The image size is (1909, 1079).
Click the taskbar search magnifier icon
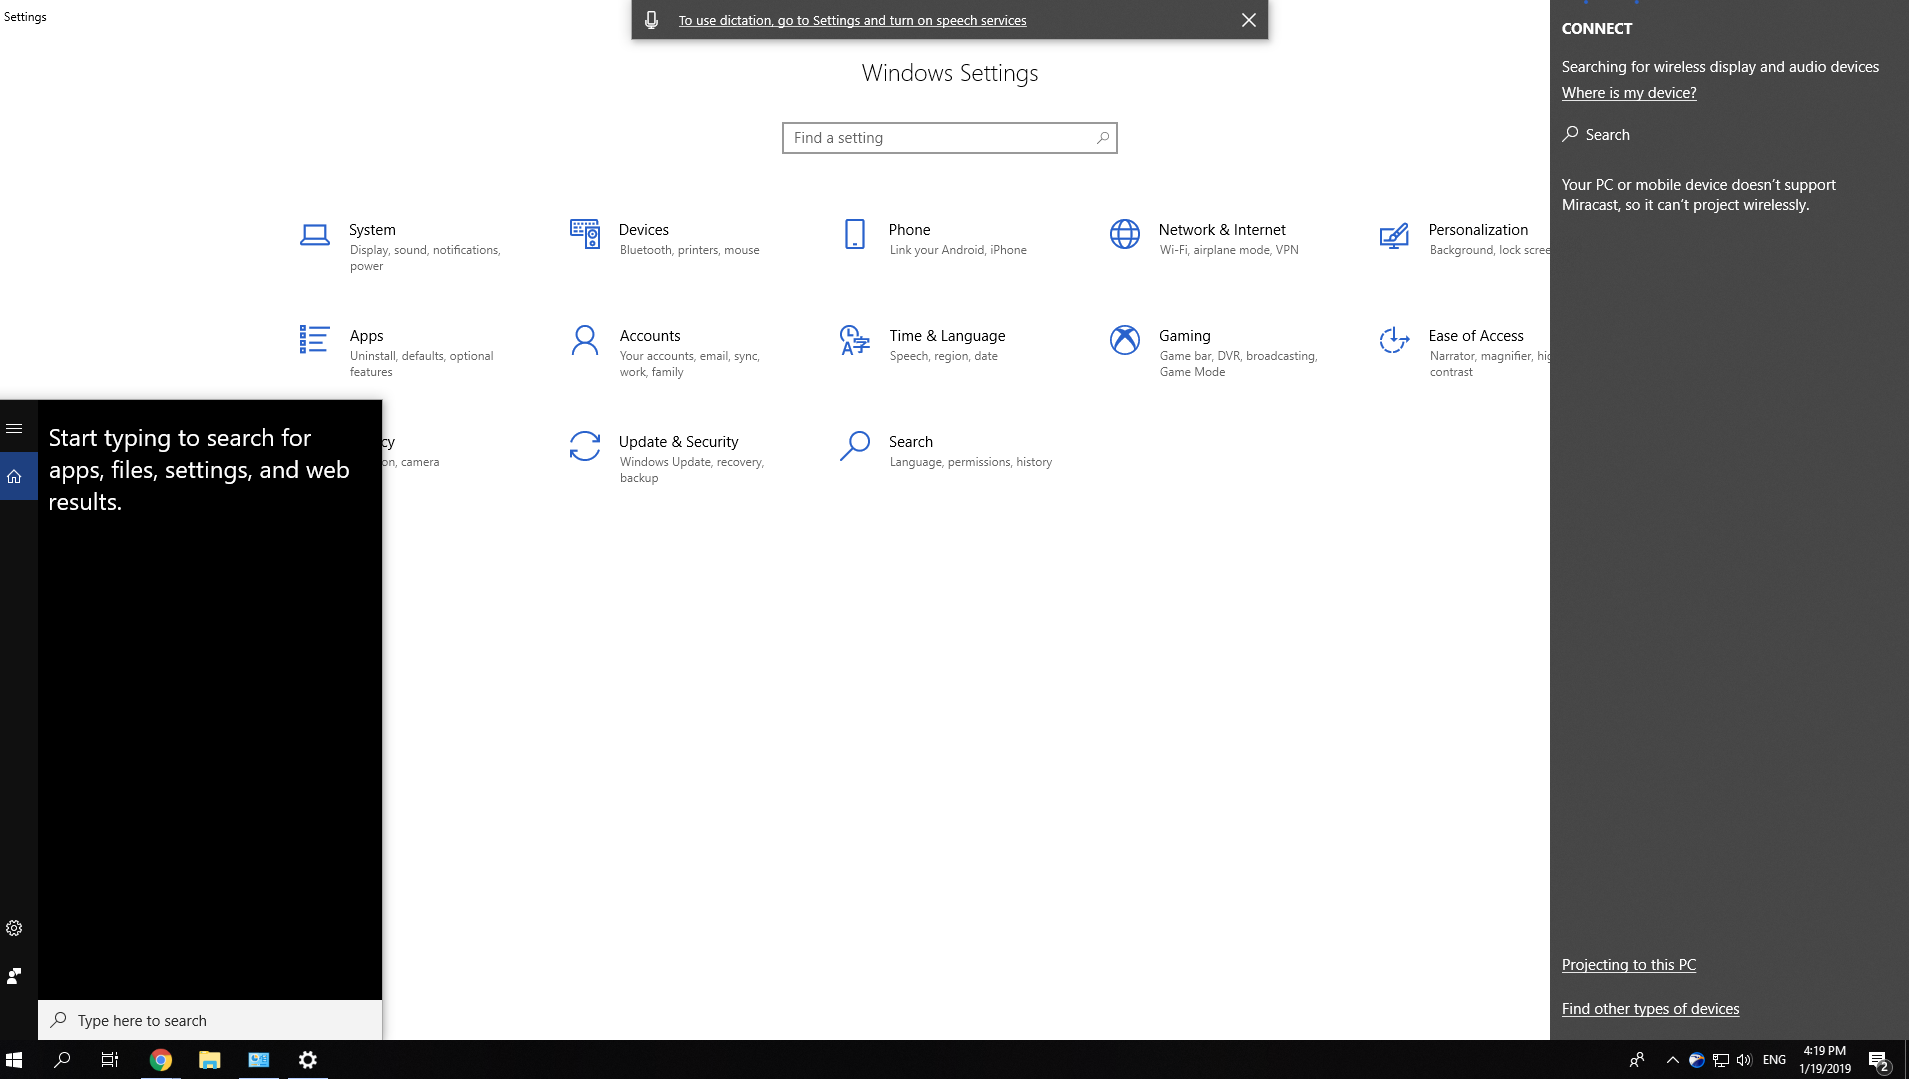point(62,1060)
